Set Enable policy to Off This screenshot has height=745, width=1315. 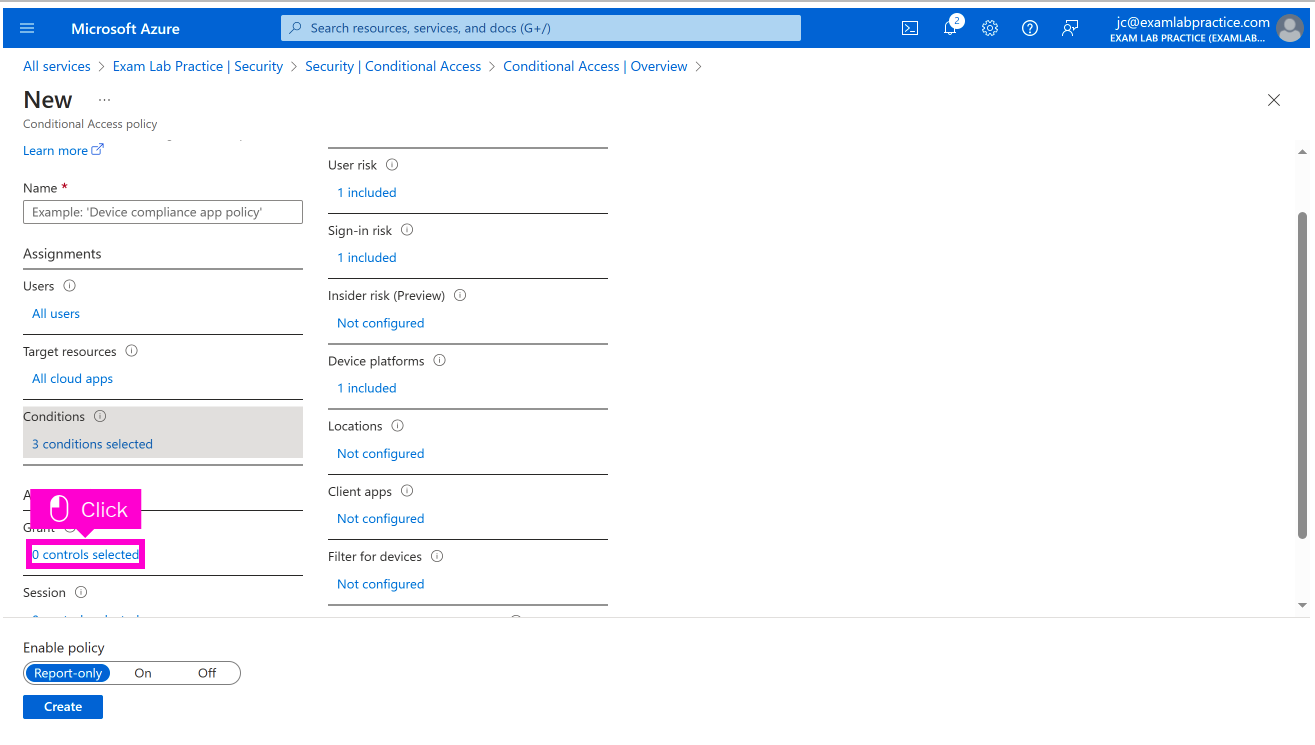(x=207, y=673)
